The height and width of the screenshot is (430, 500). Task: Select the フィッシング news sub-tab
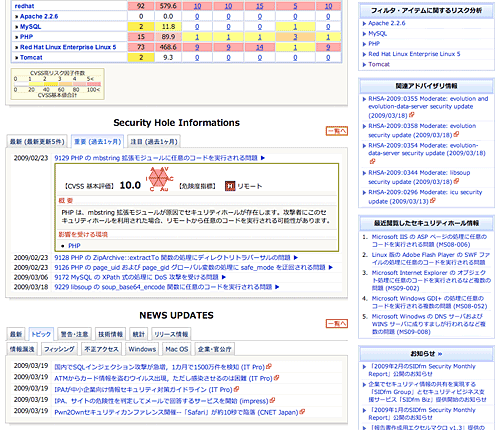(59, 349)
